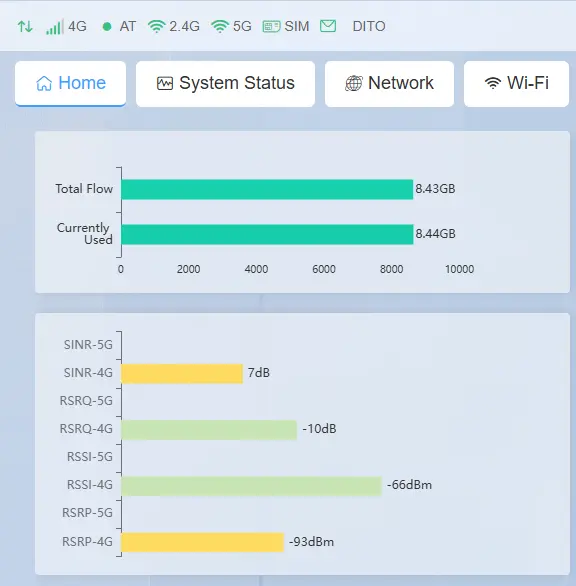This screenshot has height=586, width=576.
Task: Click the 2000 axis tick value
Action: point(188,269)
